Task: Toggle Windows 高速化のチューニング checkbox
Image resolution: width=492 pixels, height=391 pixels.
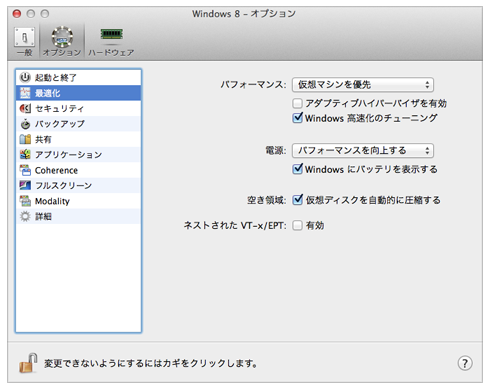Action: tap(297, 118)
